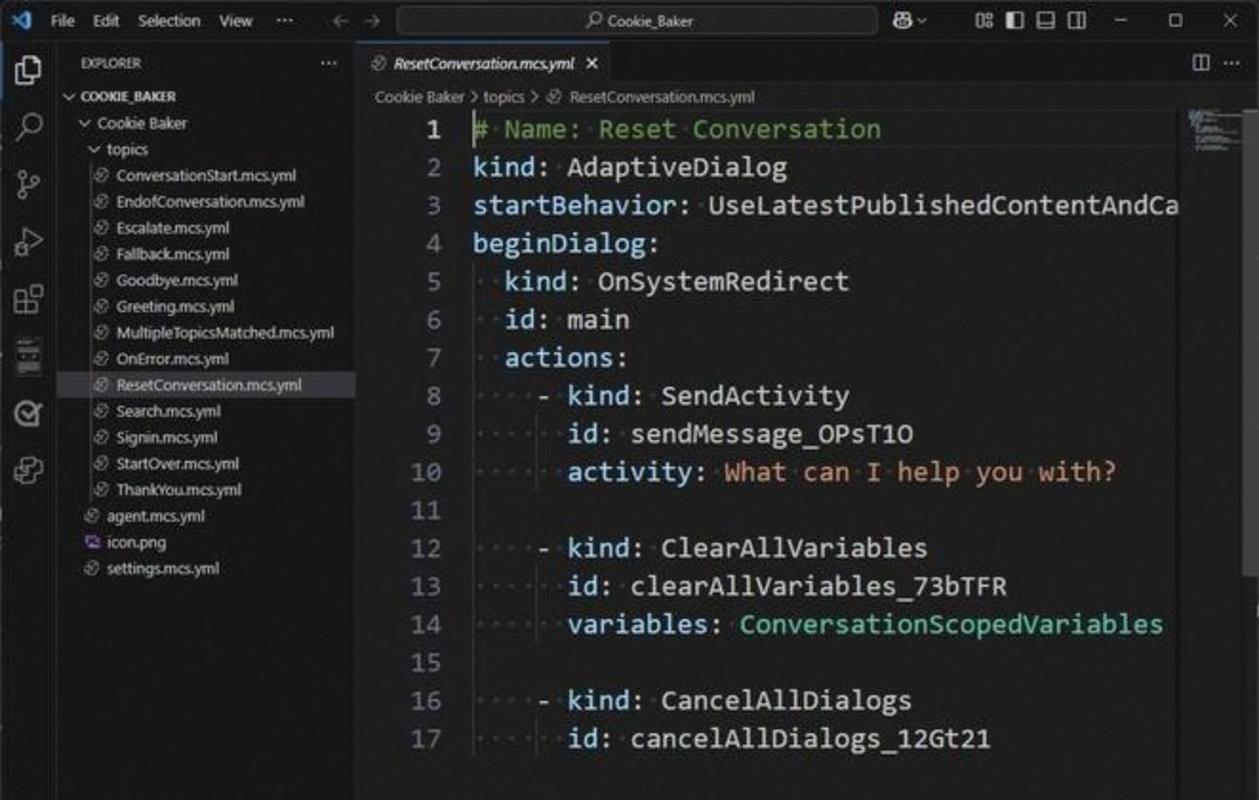
Task: Open Goodbye.mcs.yml file
Action: point(206,280)
